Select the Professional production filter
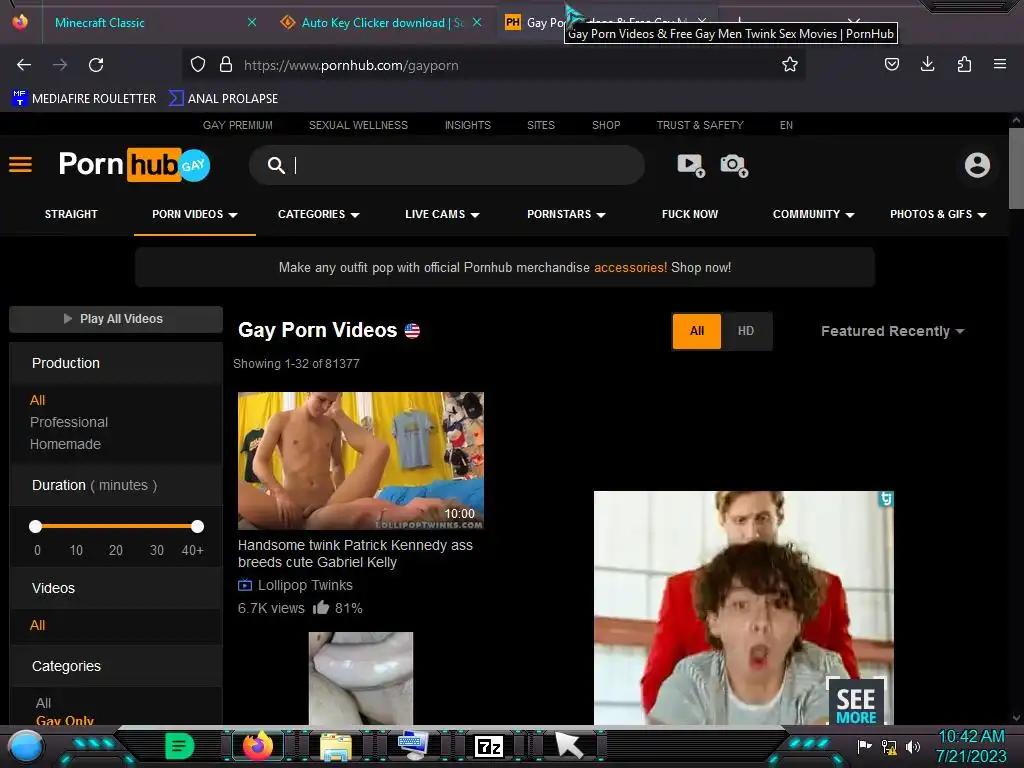 pos(69,422)
